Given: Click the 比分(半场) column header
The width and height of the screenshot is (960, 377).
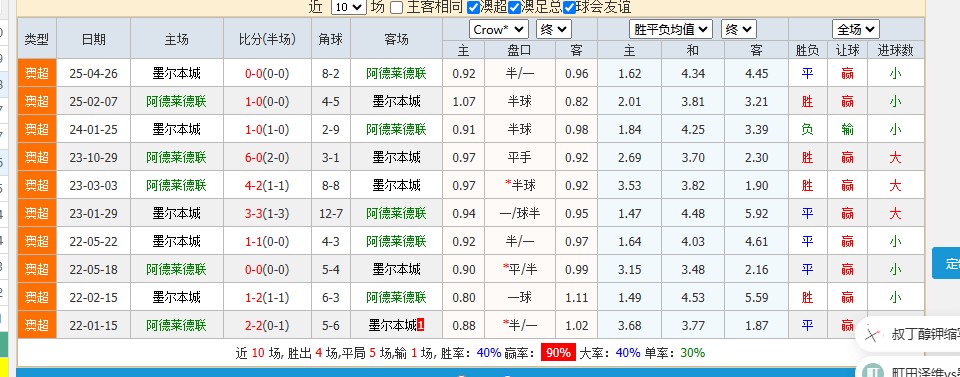Looking at the screenshot, I should point(267,39).
